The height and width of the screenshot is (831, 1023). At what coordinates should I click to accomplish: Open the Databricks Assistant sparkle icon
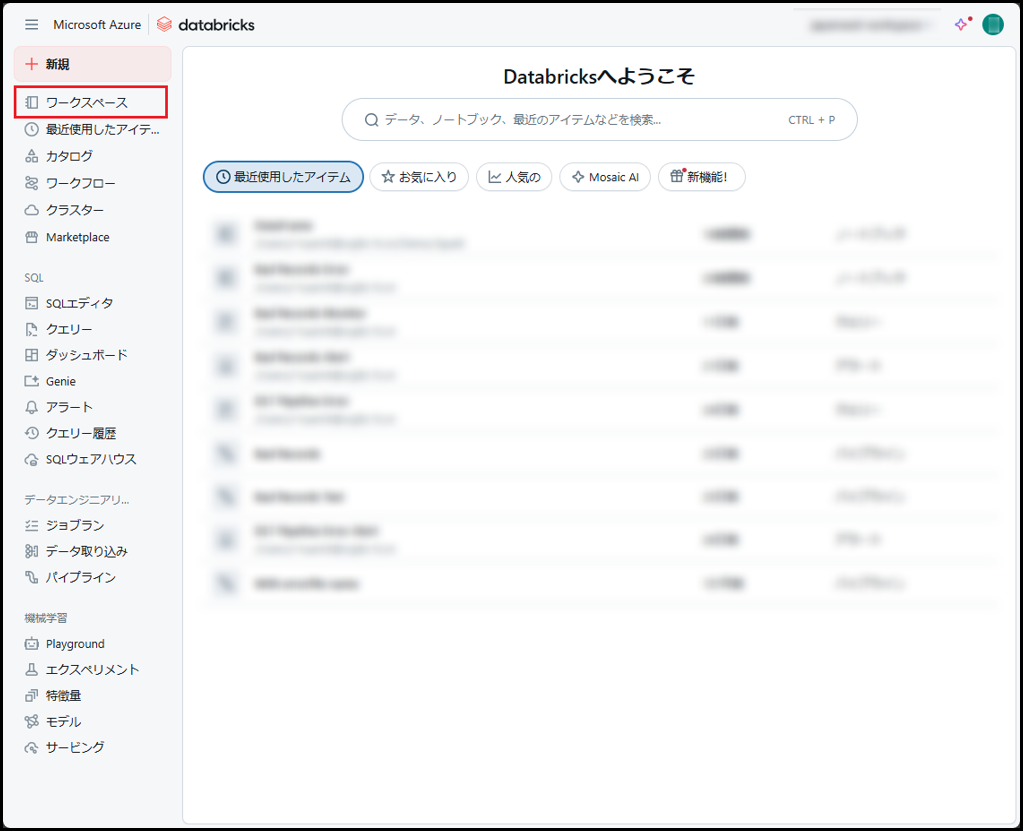click(962, 25)
